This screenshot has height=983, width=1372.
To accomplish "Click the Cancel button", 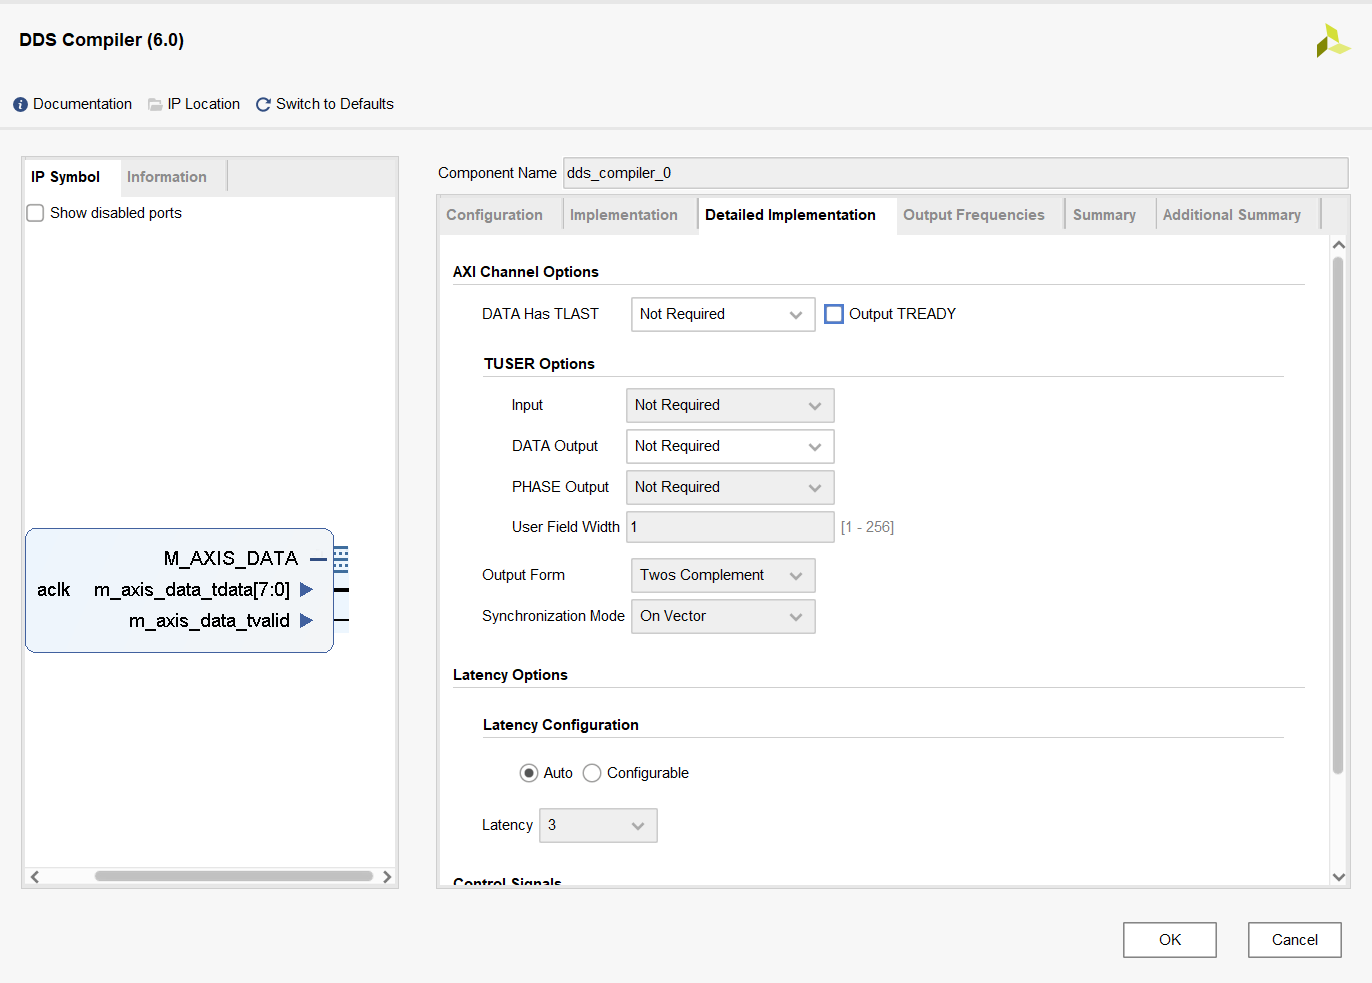I will [x=1295, y=940].
